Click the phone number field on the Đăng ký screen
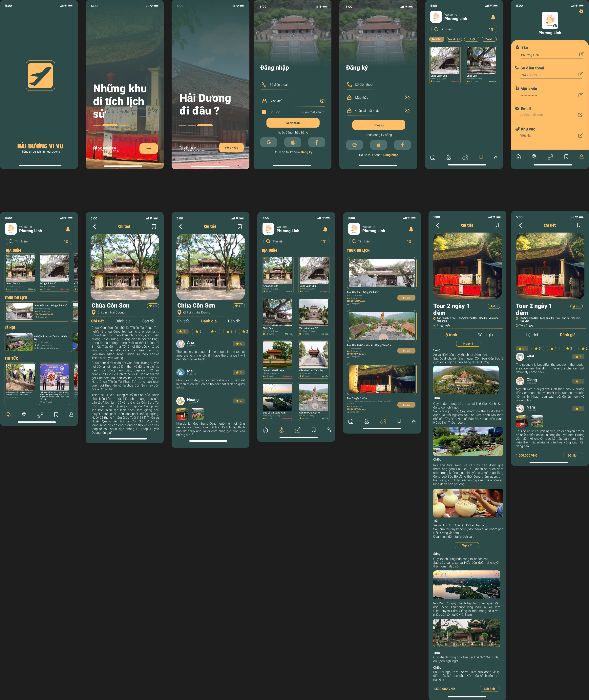Viewport: 589px width, 700px height. pyautogui.click(x=379, y=84)
